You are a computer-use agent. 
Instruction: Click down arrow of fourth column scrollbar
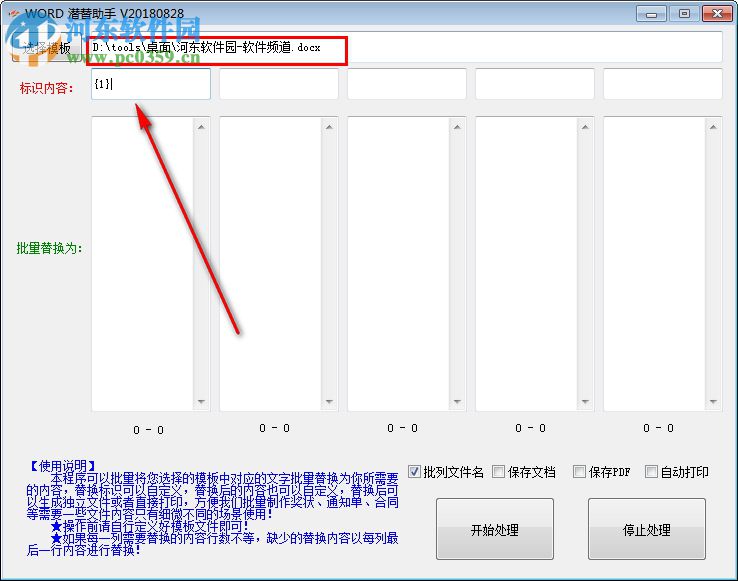(x=586, y=402)
